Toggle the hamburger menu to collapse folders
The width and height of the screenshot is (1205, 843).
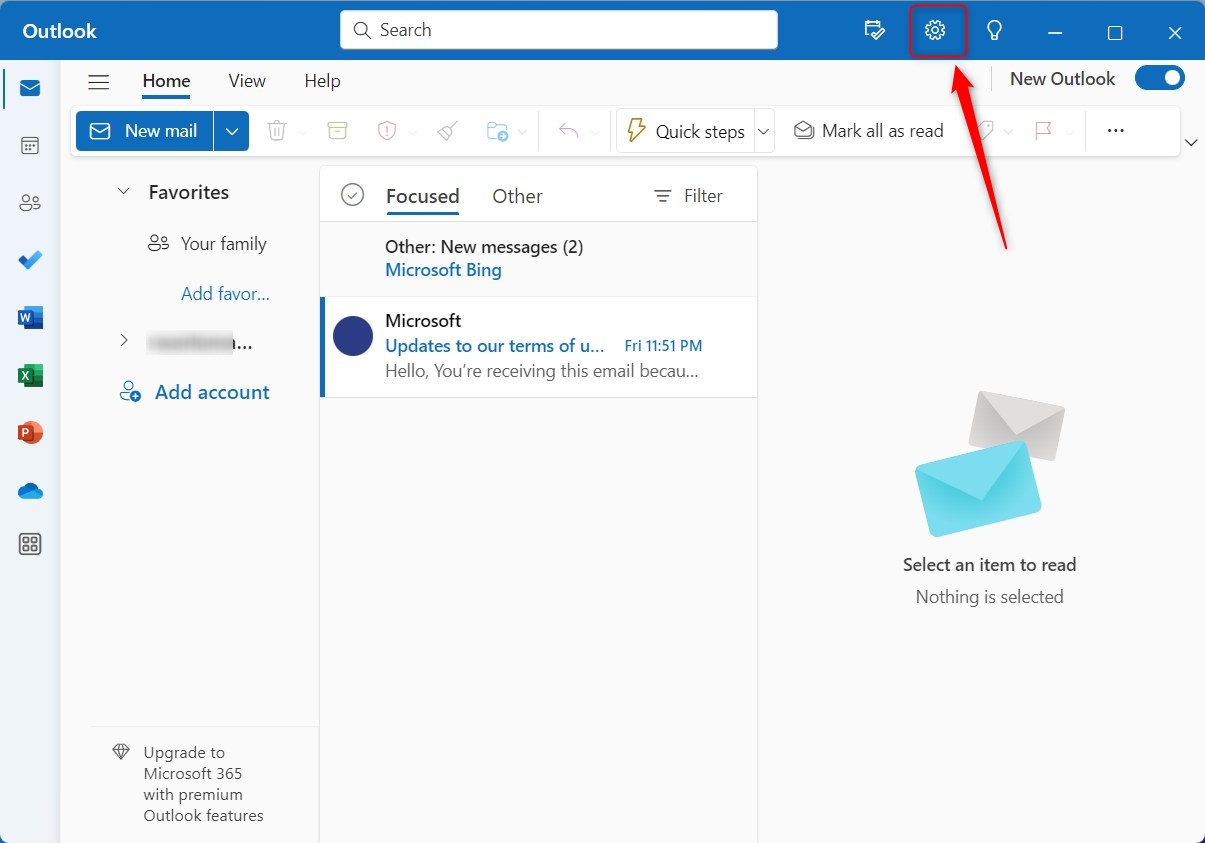[98, 81]
